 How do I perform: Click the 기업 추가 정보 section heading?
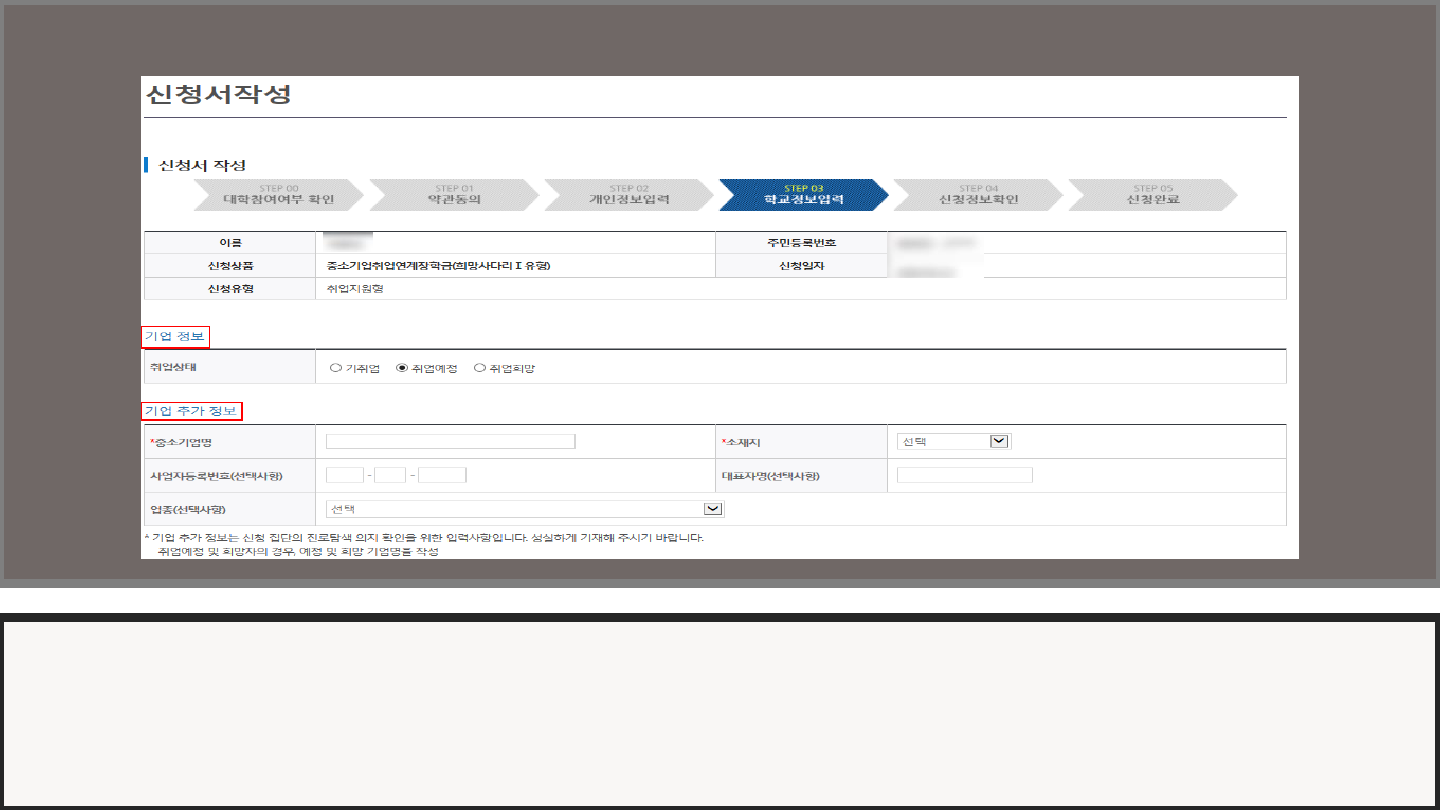coord(192,411)
